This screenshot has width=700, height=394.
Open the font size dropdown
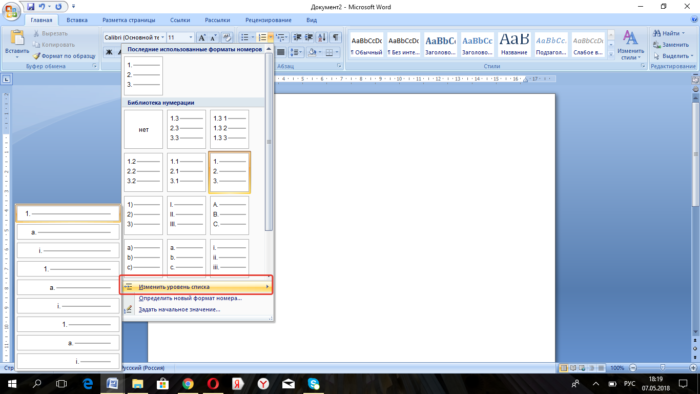191,37
